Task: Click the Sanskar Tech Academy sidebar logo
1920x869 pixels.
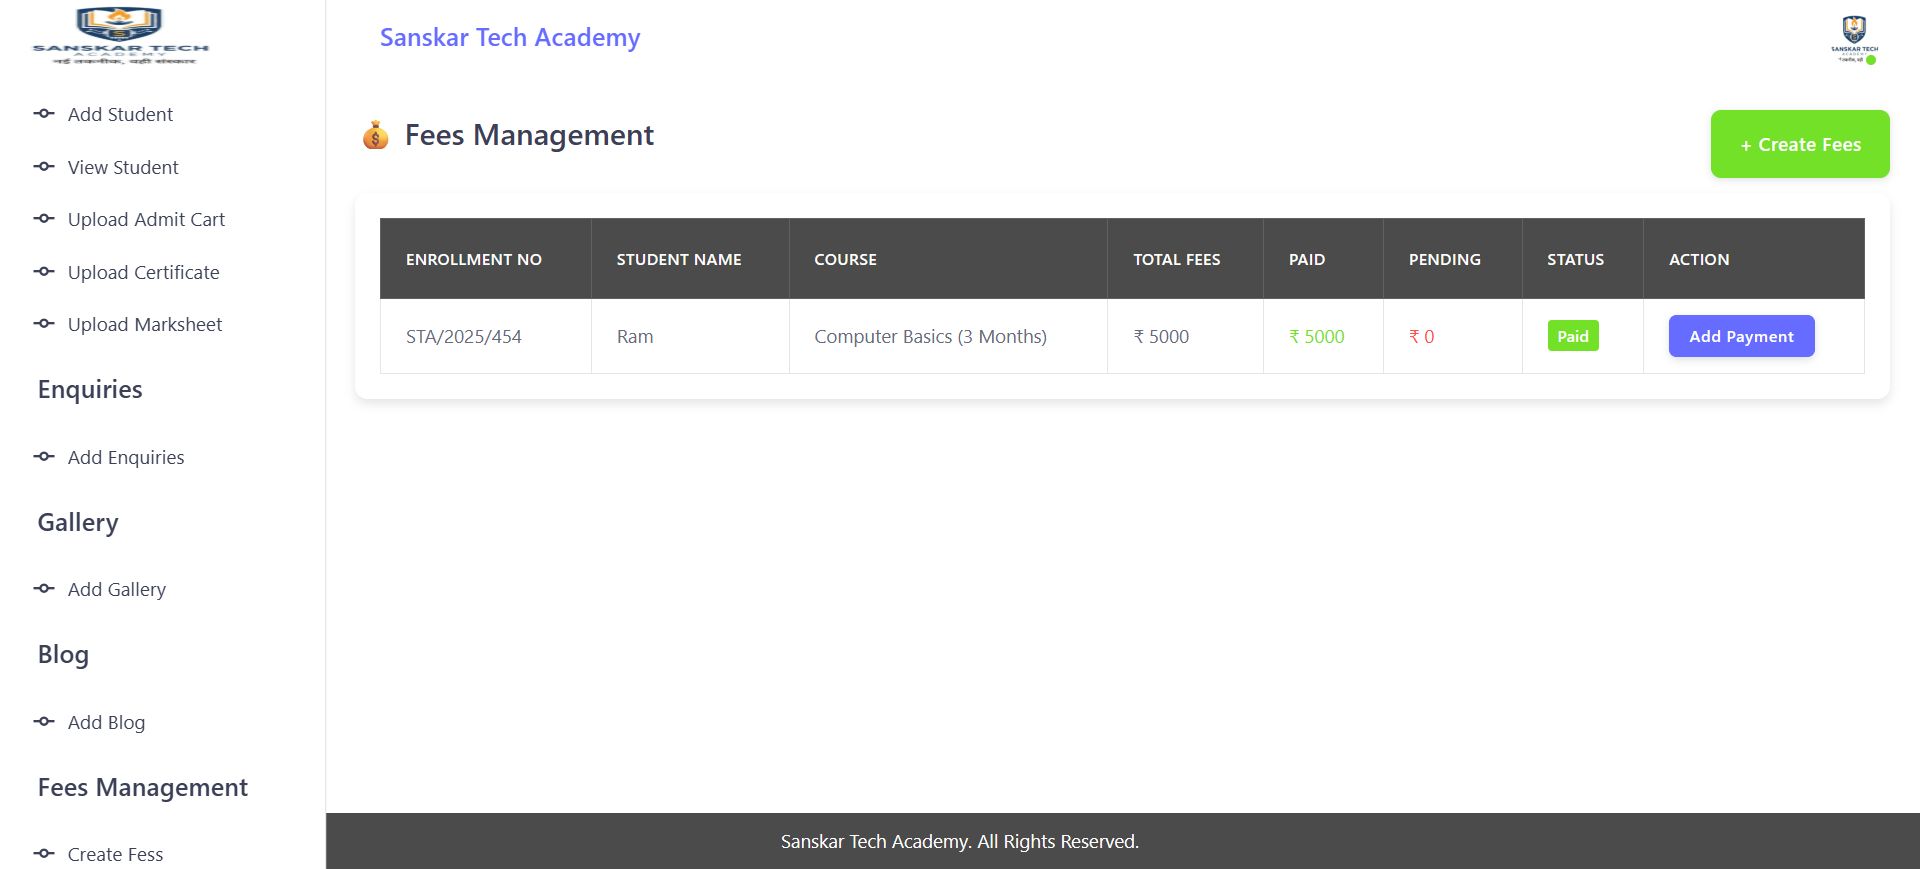Action: point(120,36)
